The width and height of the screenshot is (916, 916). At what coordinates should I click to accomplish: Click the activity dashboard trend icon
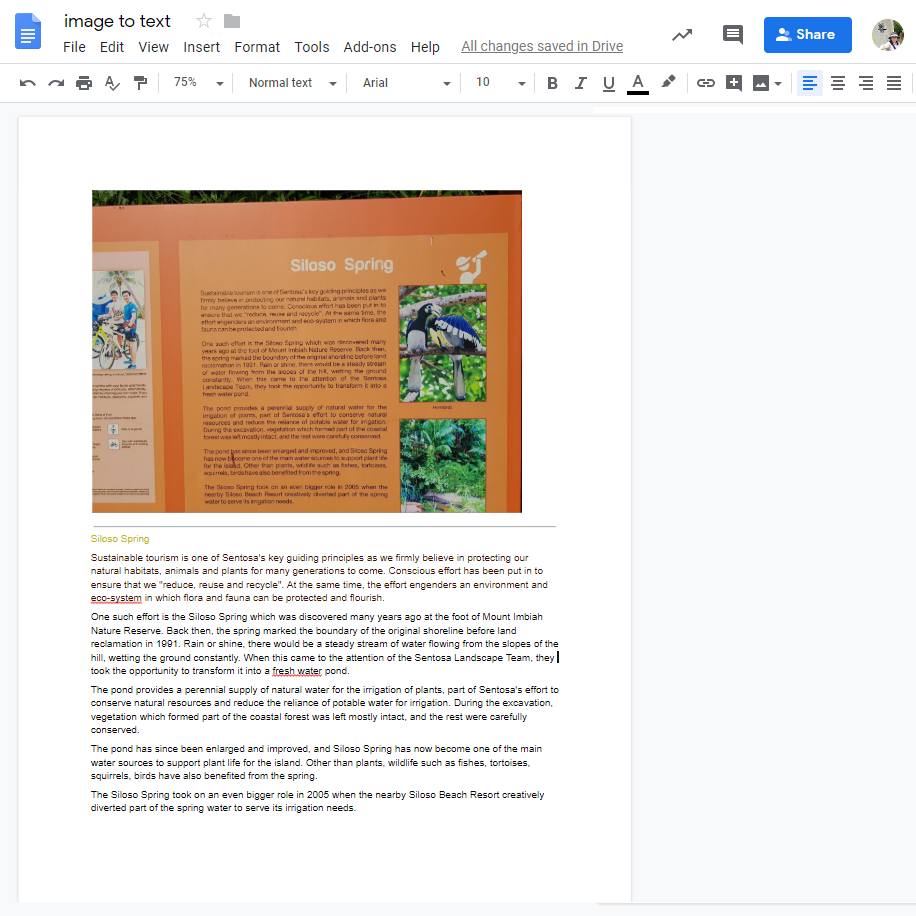point(682,35)
